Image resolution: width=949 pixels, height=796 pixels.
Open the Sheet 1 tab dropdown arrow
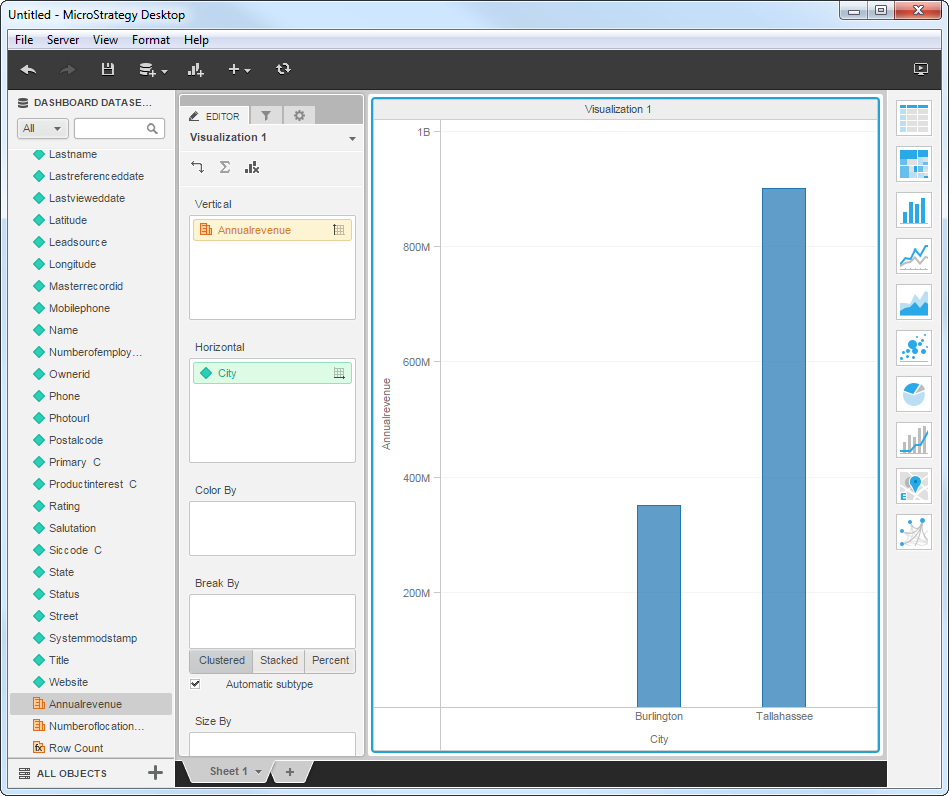(258, 772)
